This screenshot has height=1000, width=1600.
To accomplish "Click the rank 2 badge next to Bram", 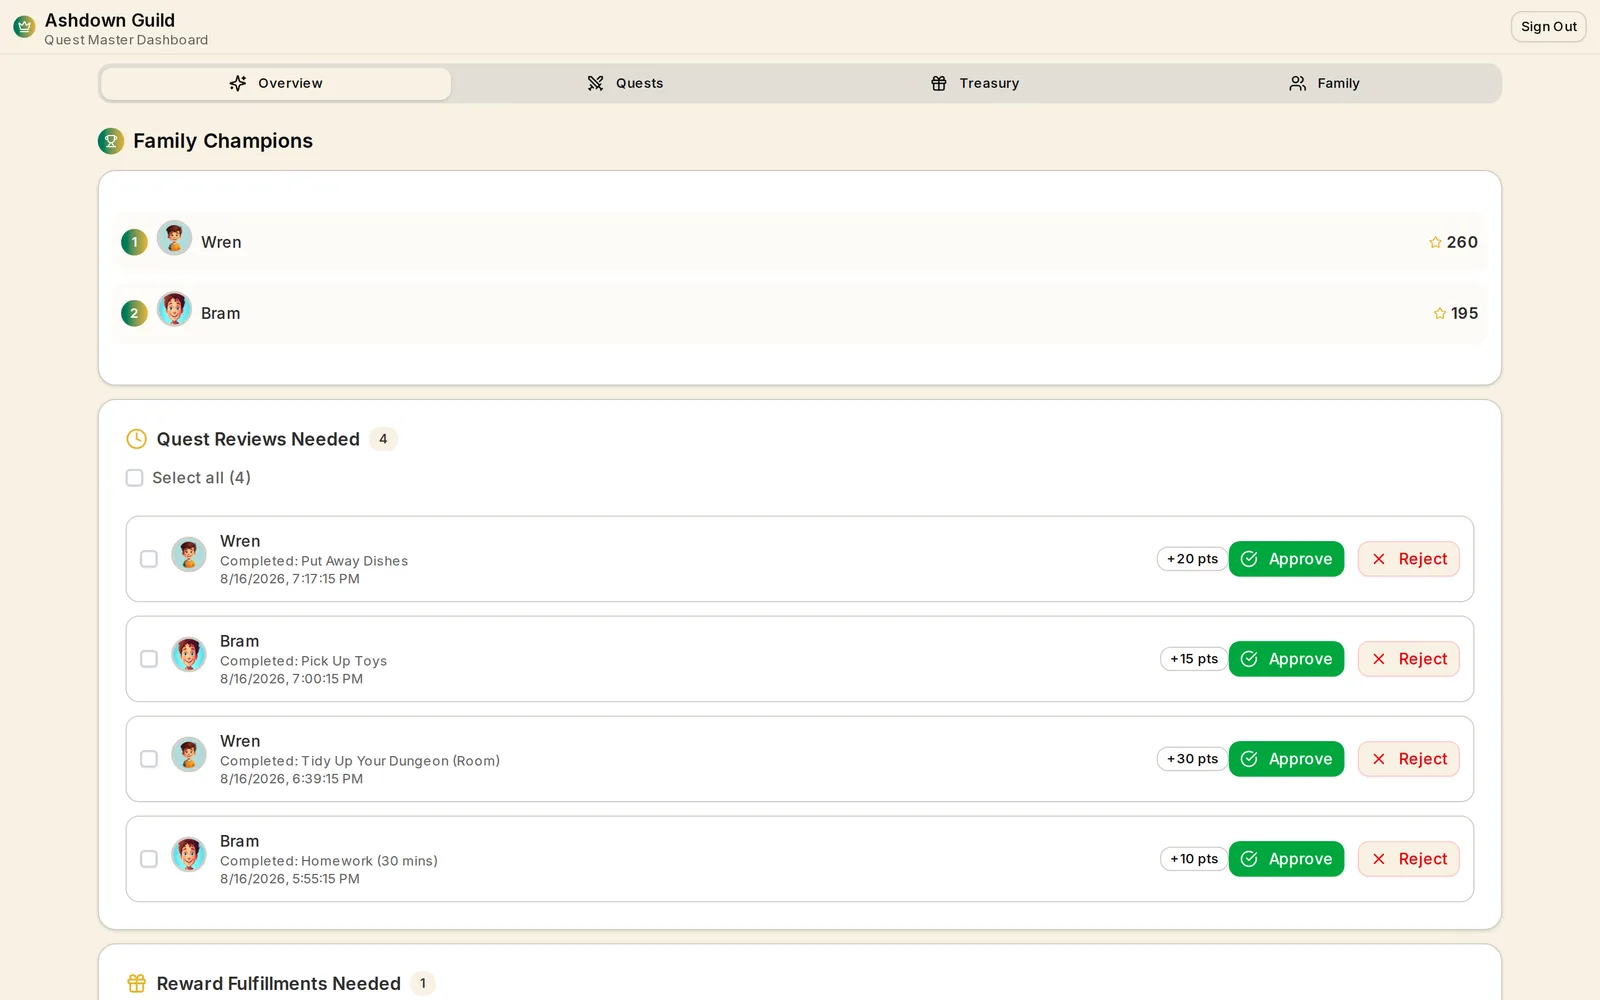I will (134, 313).
